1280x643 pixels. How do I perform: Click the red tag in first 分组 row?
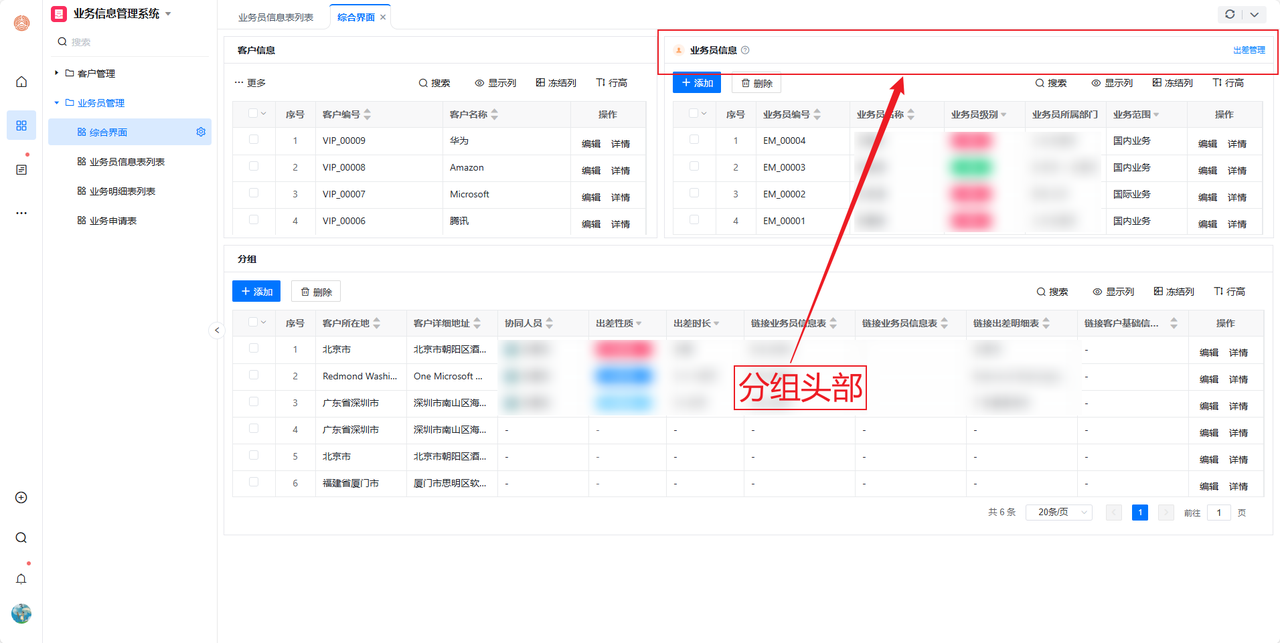(623, 350)
